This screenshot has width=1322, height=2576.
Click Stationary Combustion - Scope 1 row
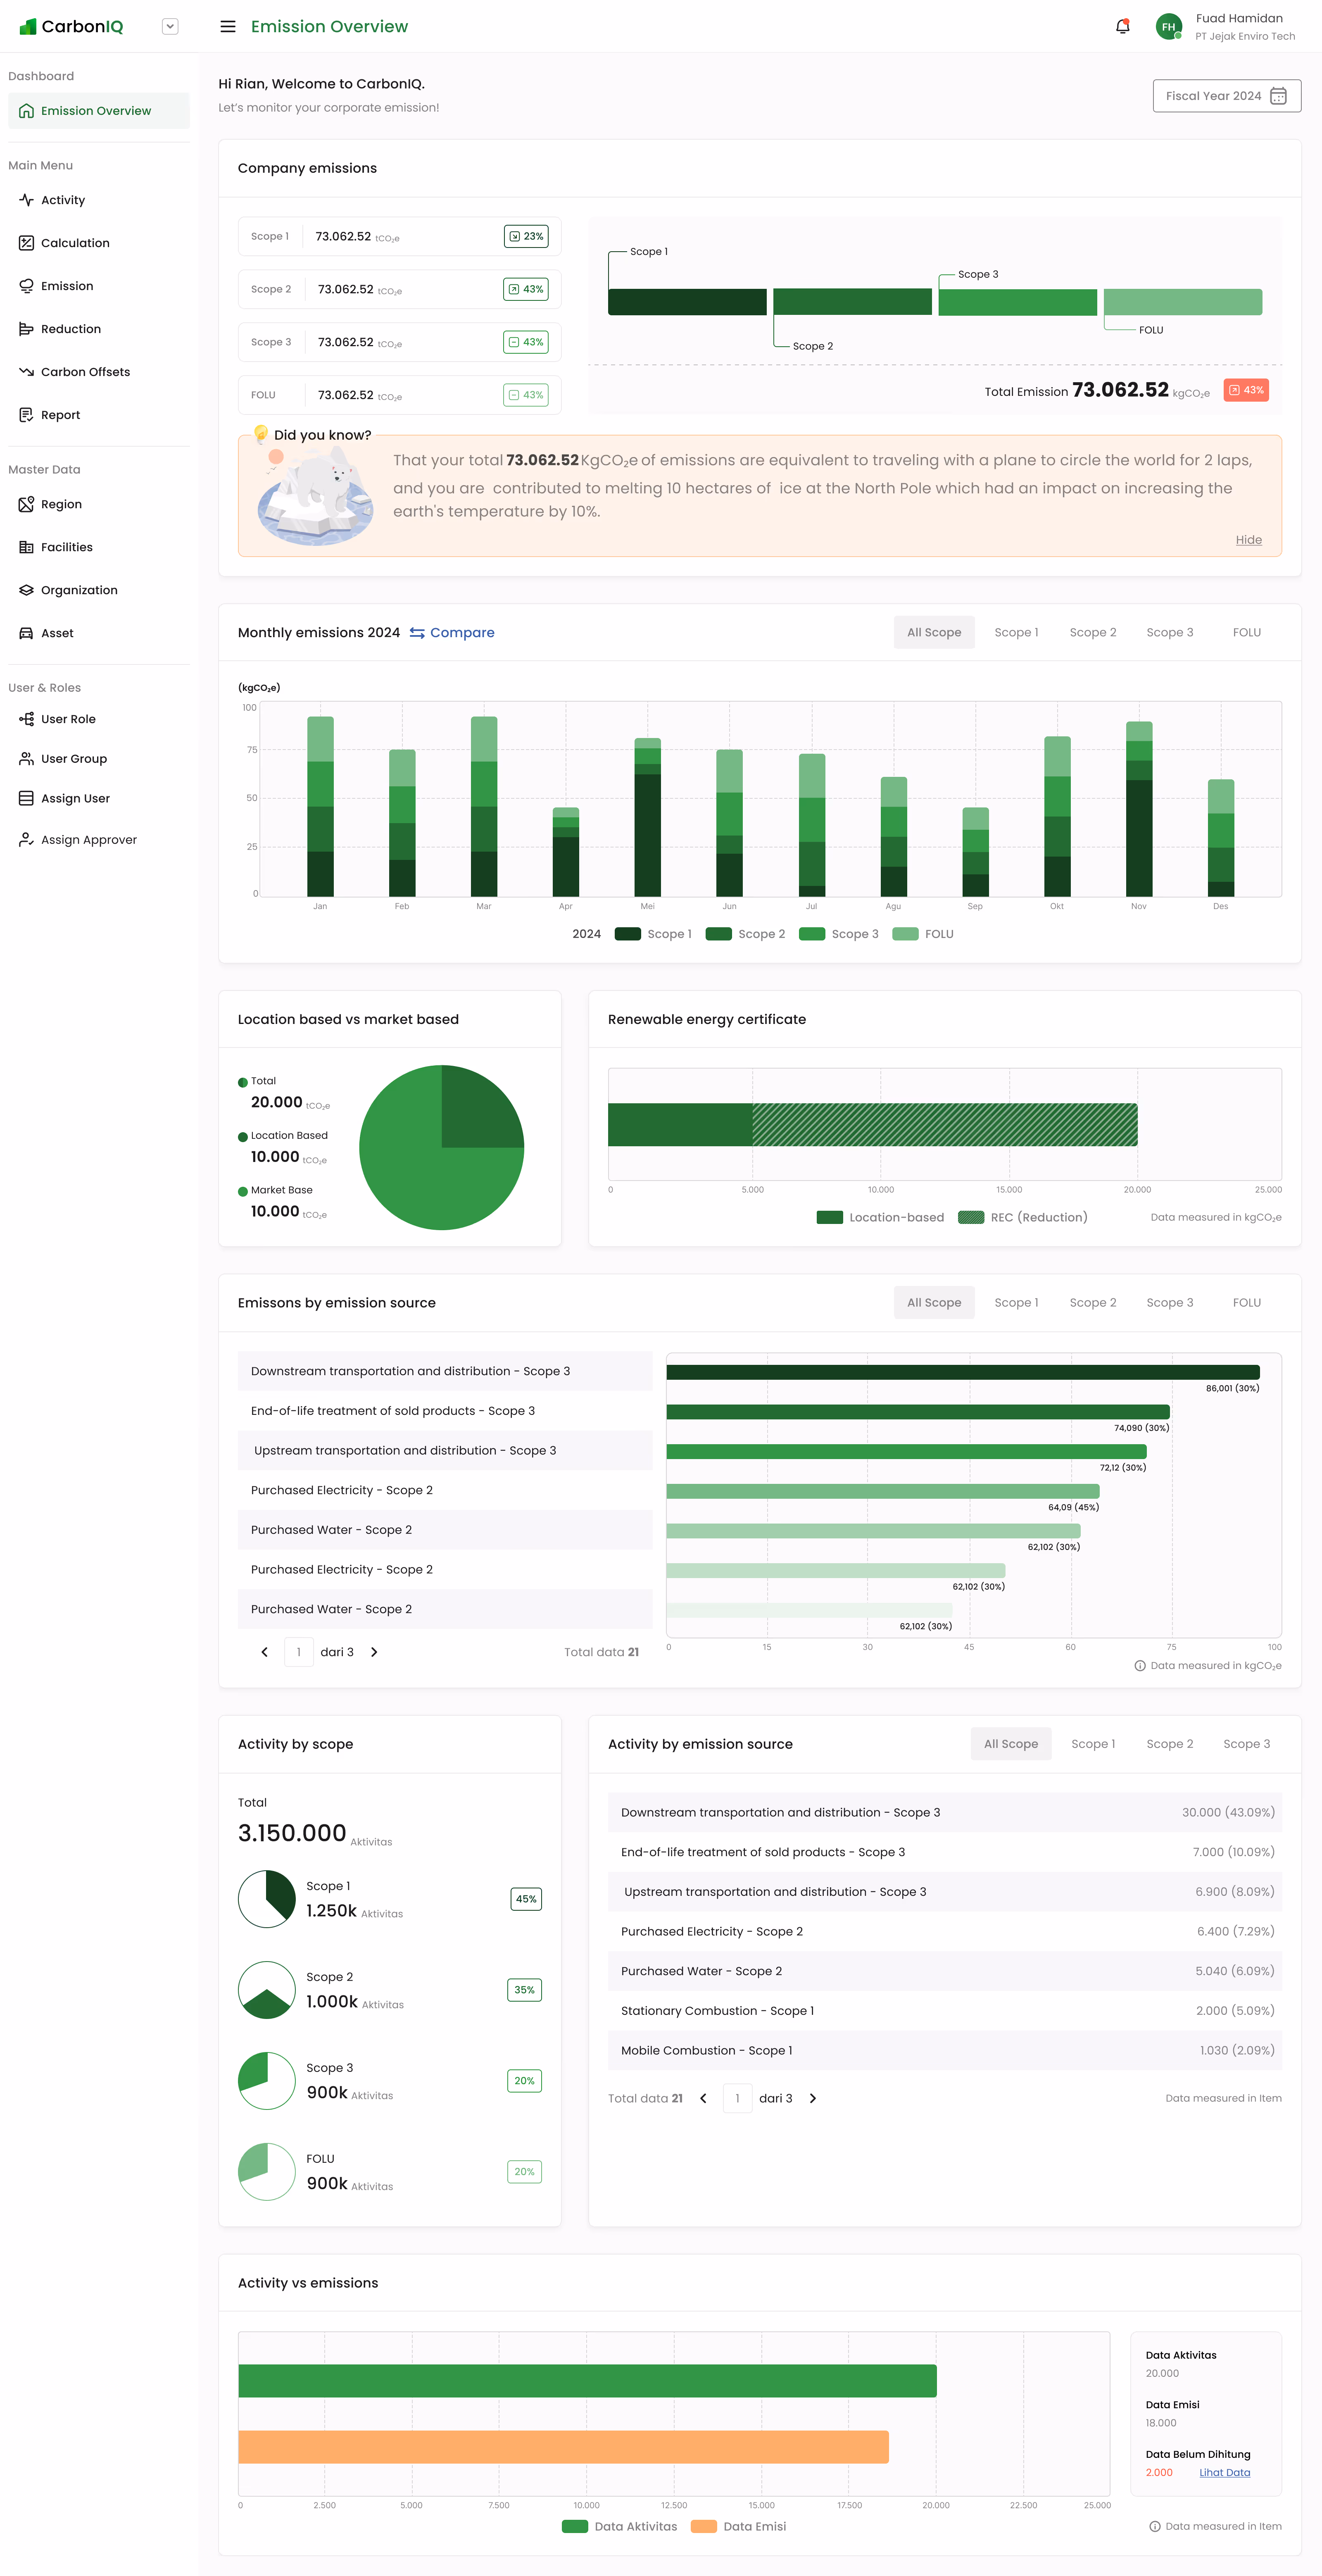[x=944, y=2011]
